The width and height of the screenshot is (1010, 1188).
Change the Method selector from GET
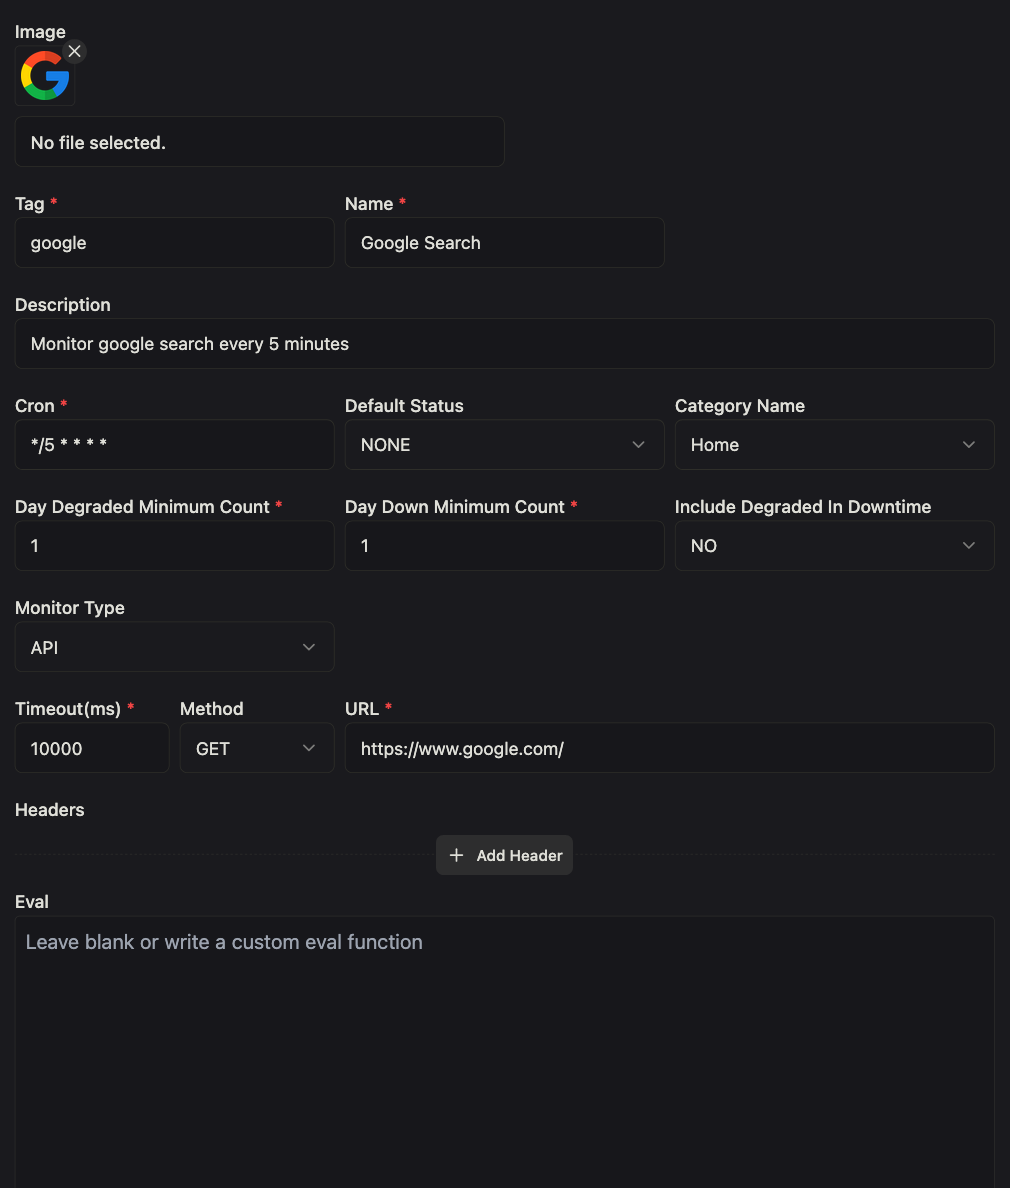point(256,747)
